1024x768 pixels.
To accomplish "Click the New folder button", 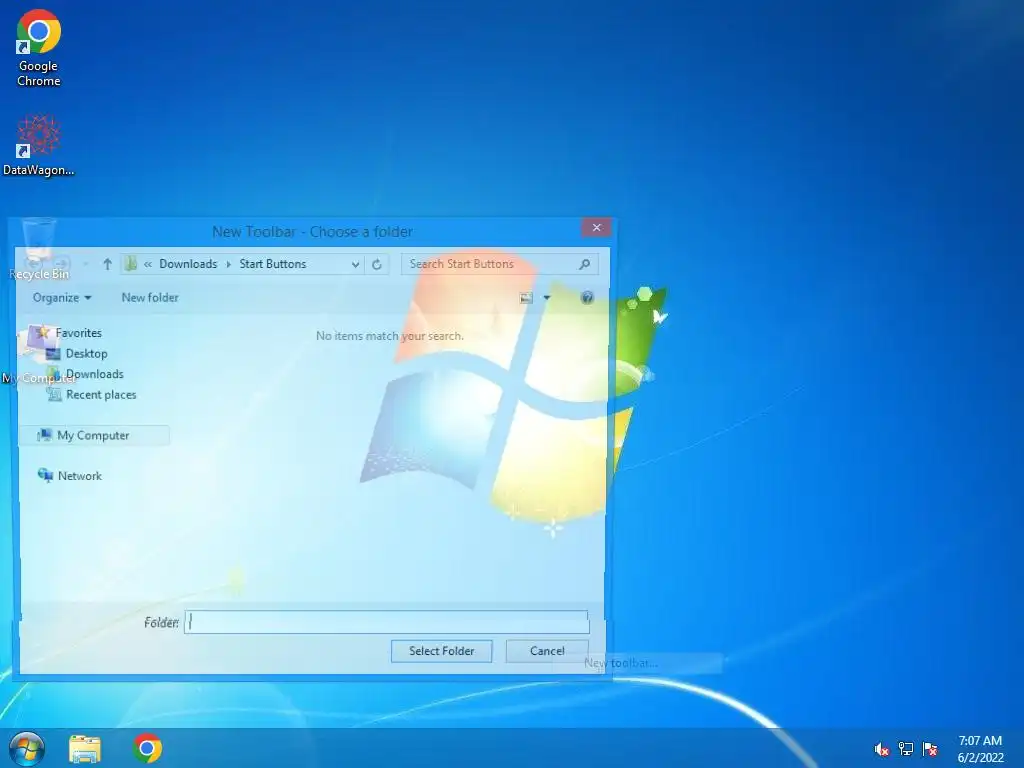I will (x=150, y=298).
